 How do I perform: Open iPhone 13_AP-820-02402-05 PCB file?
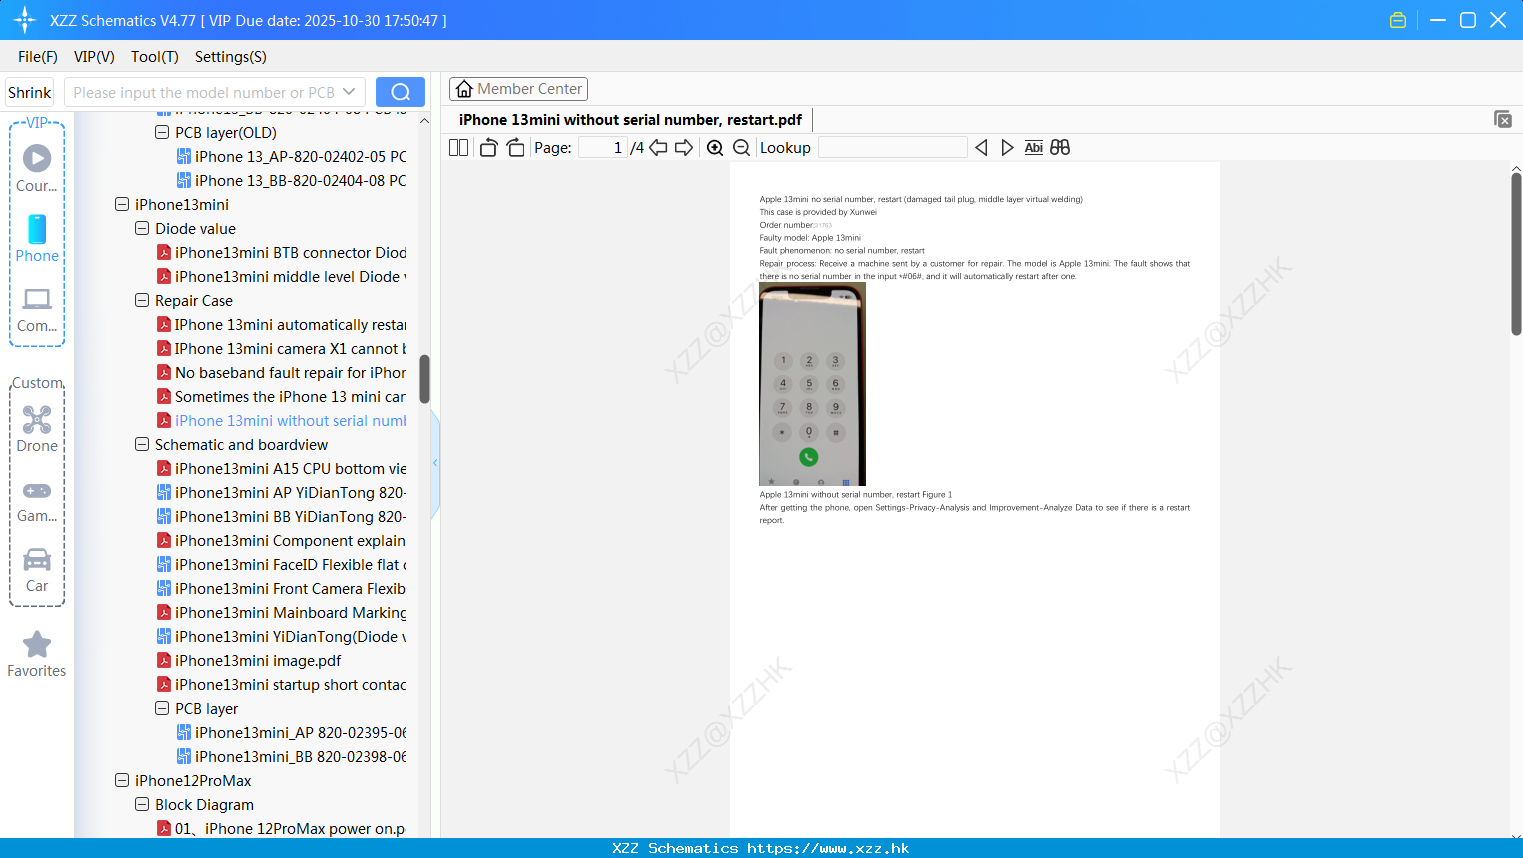292,156
